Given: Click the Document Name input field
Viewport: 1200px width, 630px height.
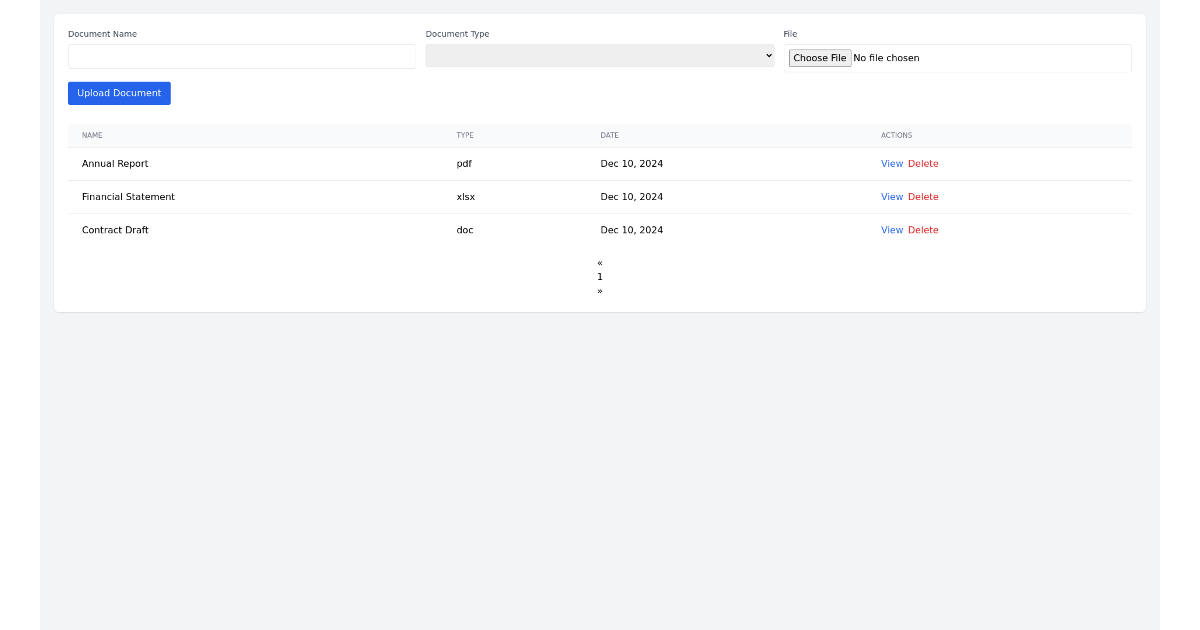Looking at the screenshot, I should point(241,56).
